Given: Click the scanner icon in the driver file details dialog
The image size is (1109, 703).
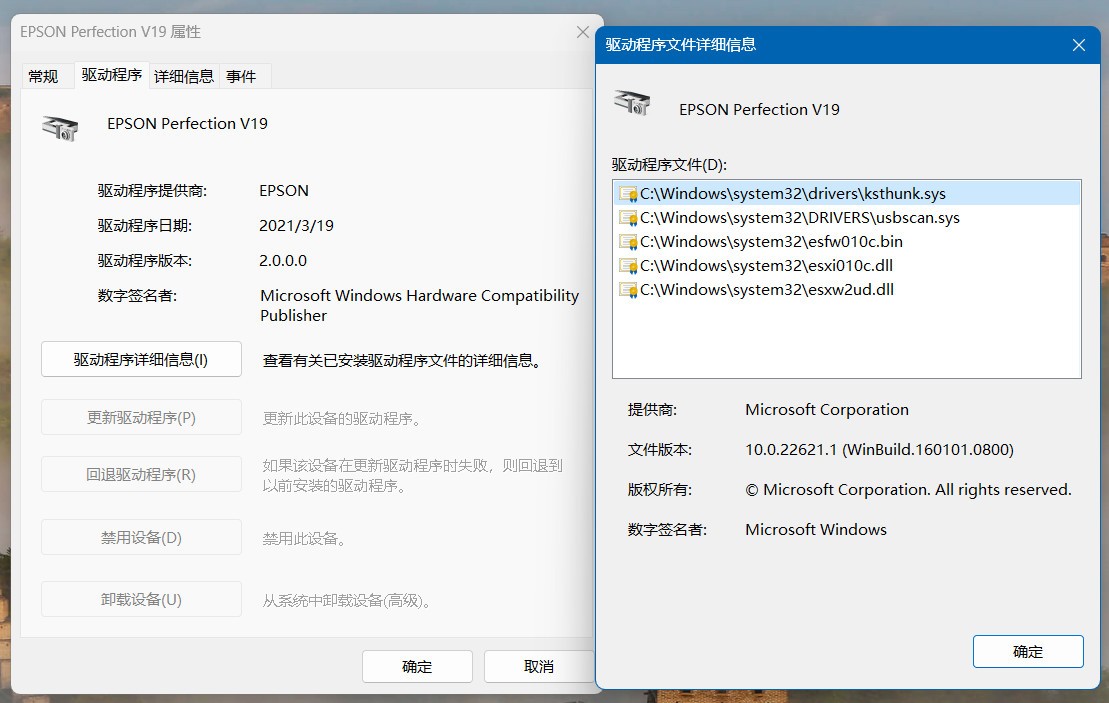Looking at the screenshot, I should 632,103.
